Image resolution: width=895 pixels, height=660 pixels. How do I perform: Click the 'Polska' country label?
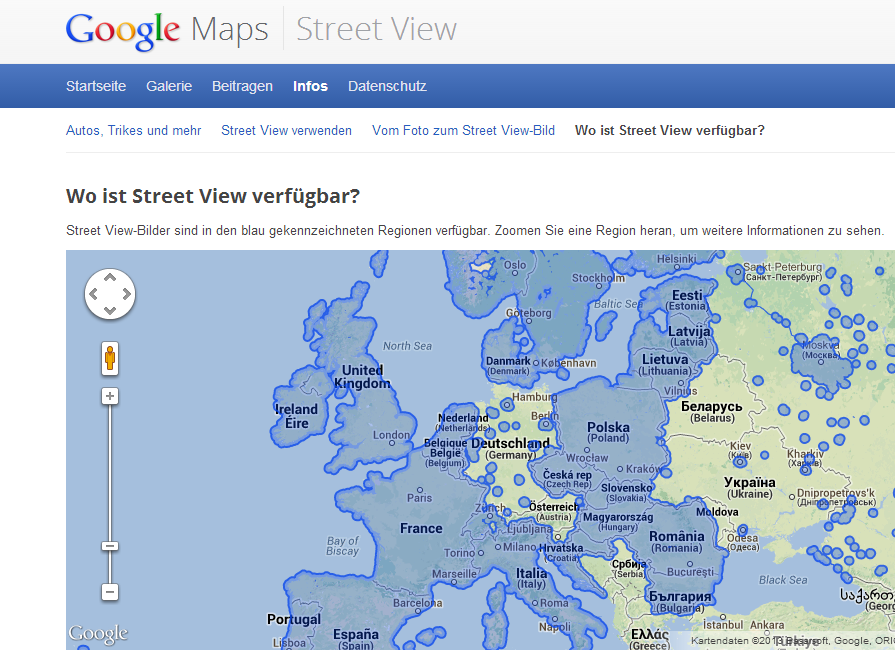[608, 427]
